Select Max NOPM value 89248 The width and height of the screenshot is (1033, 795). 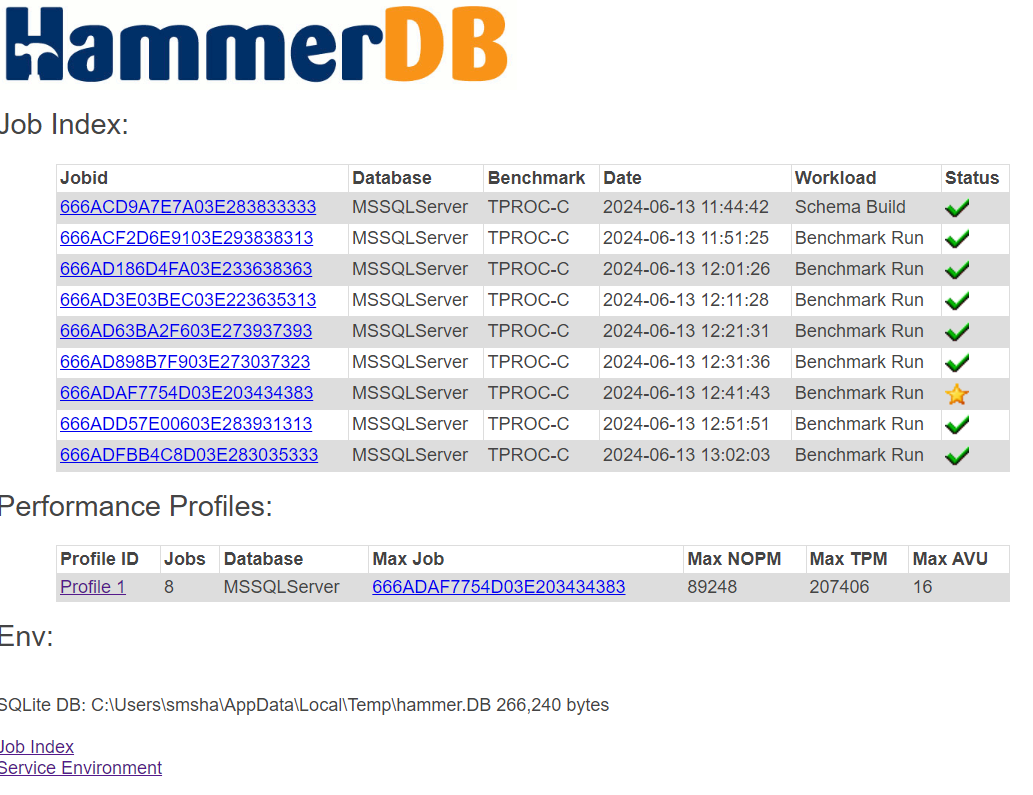(712, 586)
